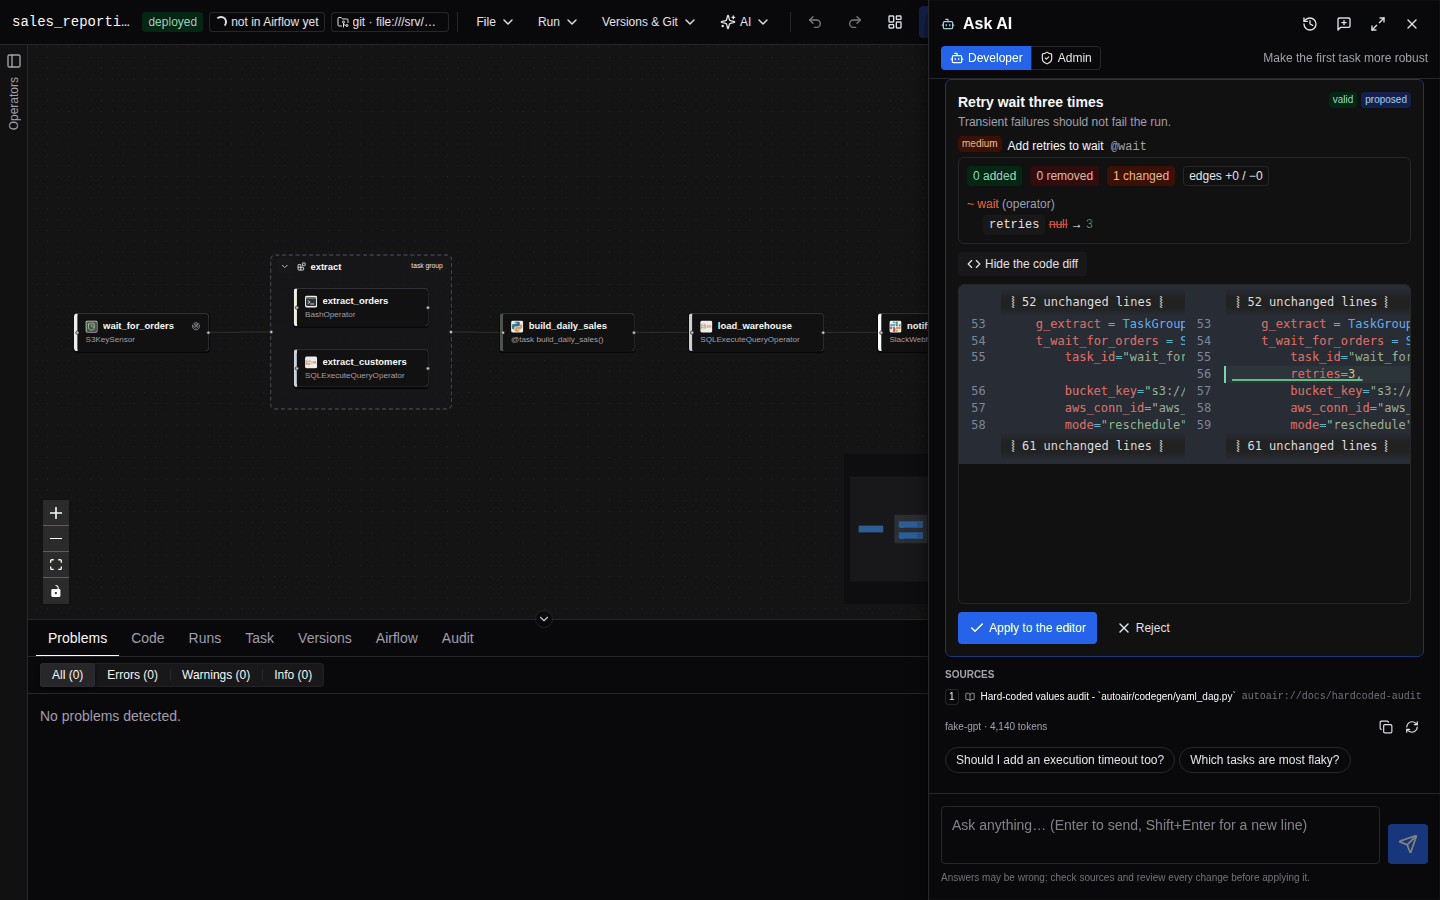Viewport: 1440px width, 900px height.
Task: Zoom out on the DAG canvas
Action: click(x=56, y=539)
